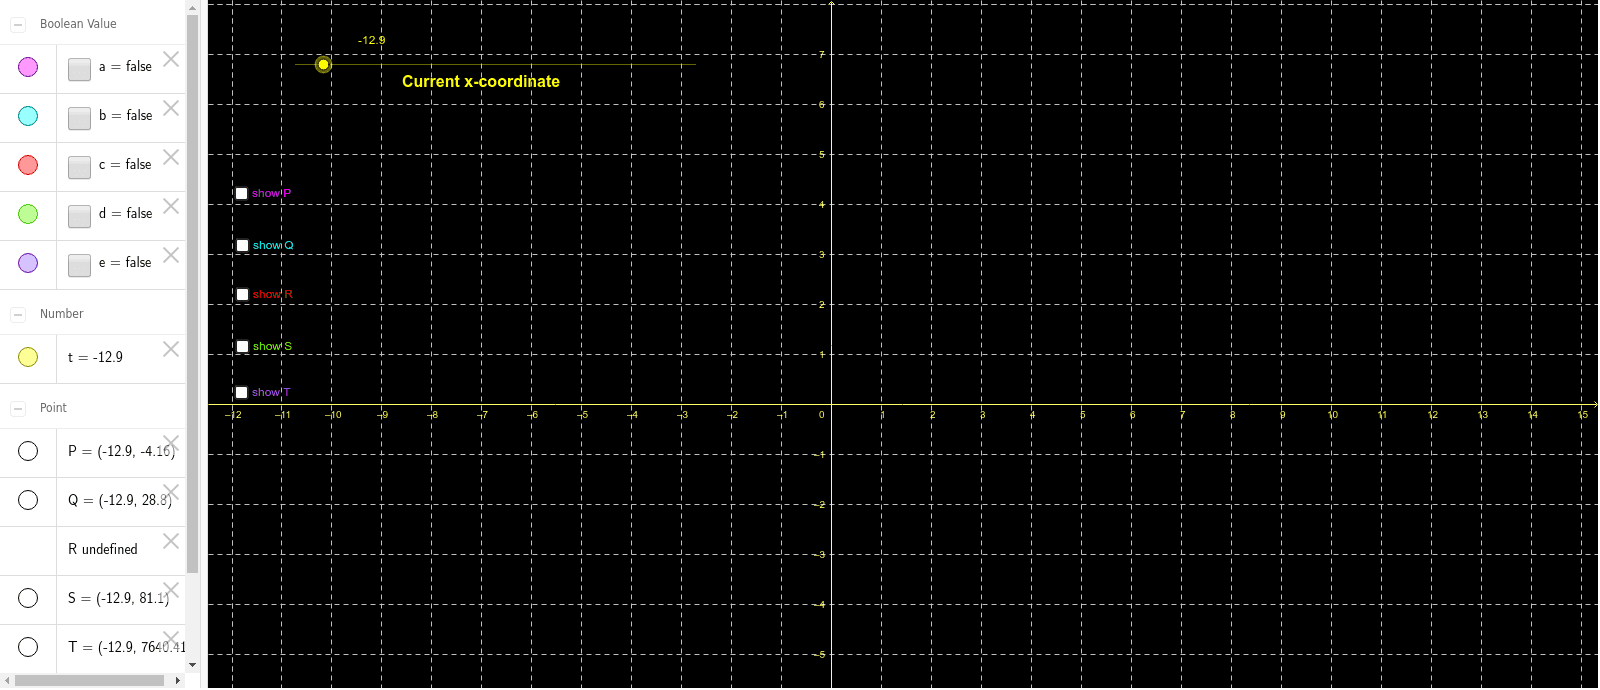Click the scroll left arrow at panel bottom
The height and width of the screenshot is (690, 1600).
click(7, 680)
